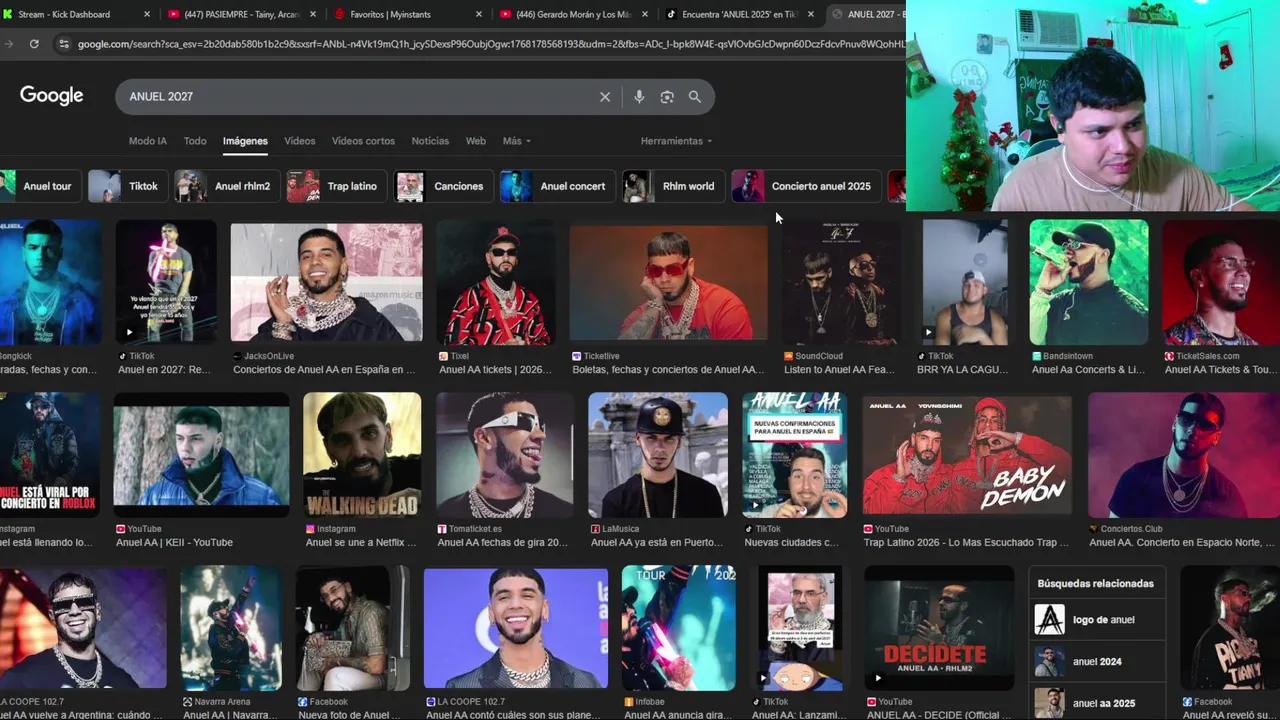1280x720 pixels.
Task: Close the Stream - Kick Dashboard tab
Action: (x=147, y=14)
